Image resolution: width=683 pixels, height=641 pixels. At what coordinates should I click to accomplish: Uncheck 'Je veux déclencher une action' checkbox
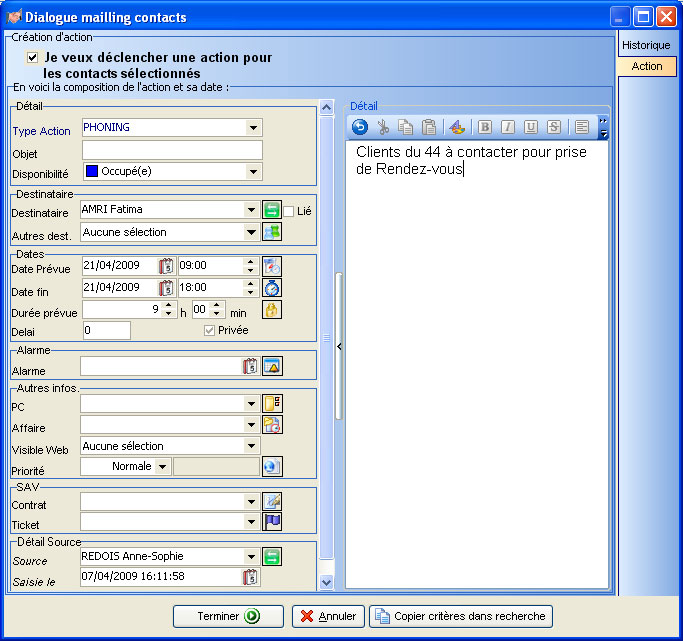[32, 57]
